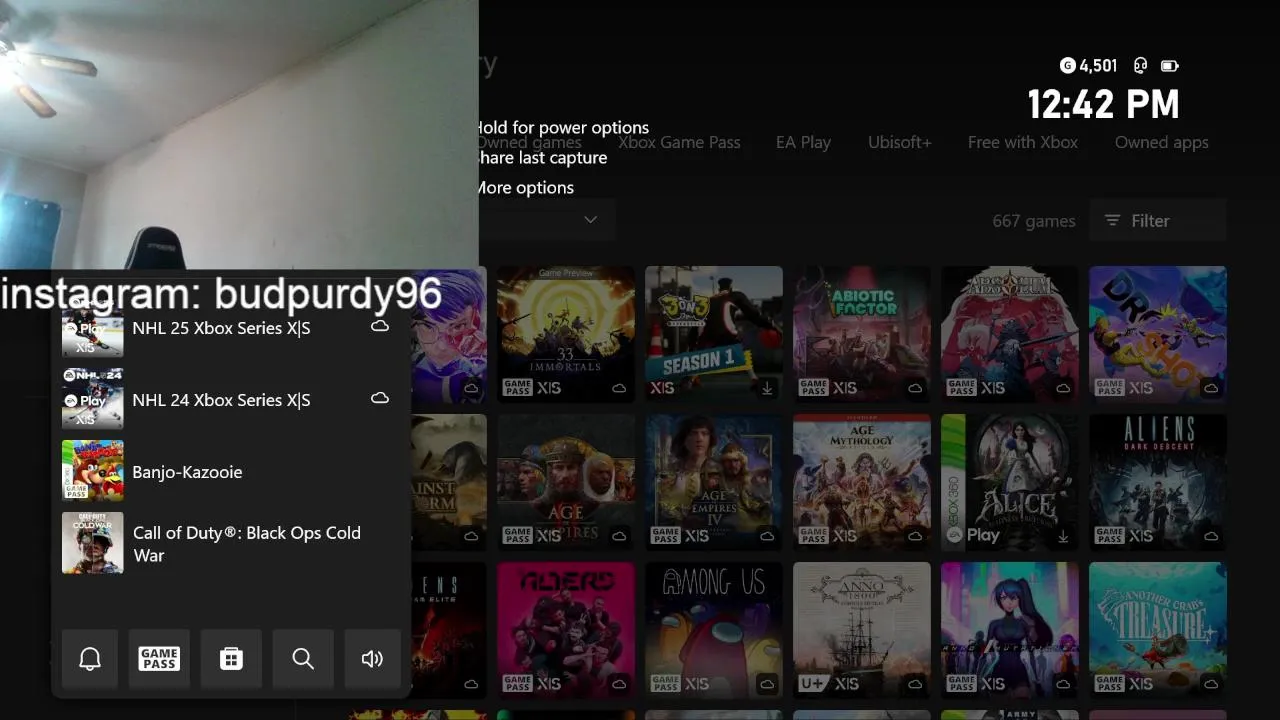Open notifications bell in the guide
This screenshot has width=1280, height=720.
90,658
